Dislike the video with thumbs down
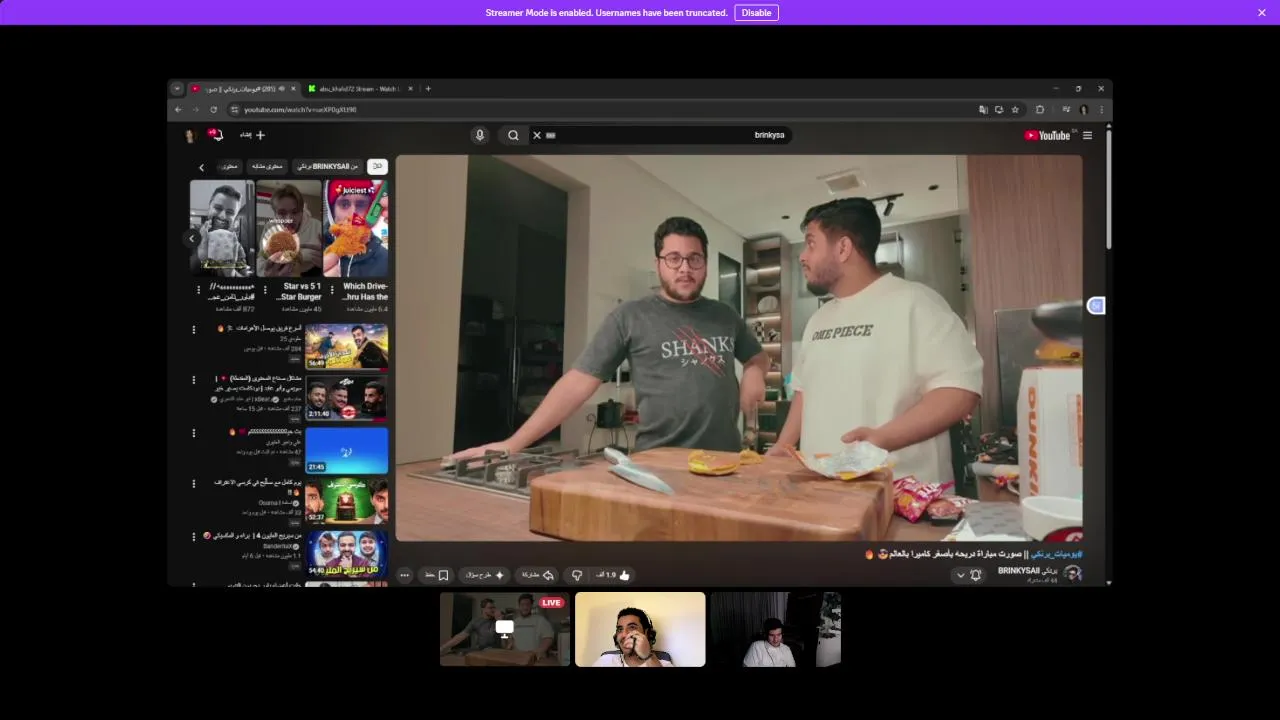1280x720 pixels. pyautogui.click(x=576, y=575)
